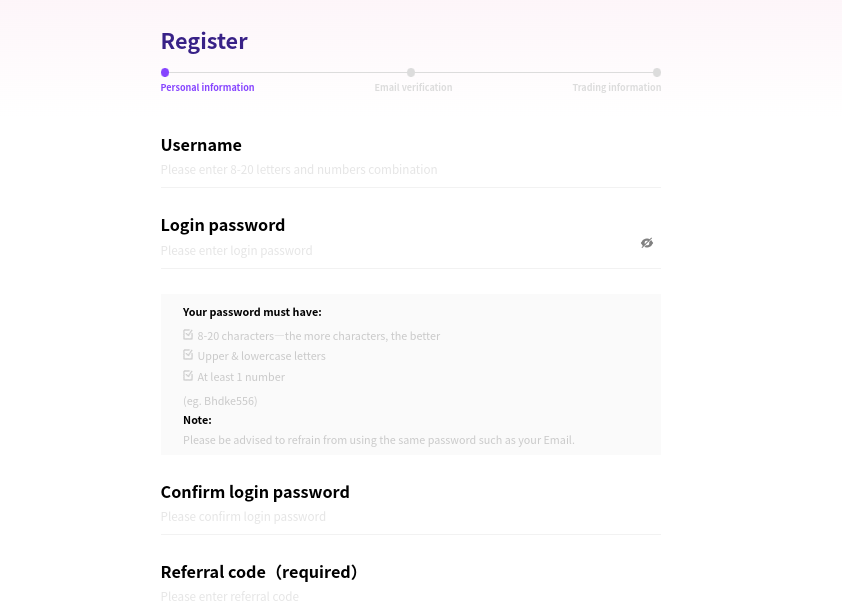Click the example password Bhdke556 text
842x608 pixels.
(x=220, y=401)
